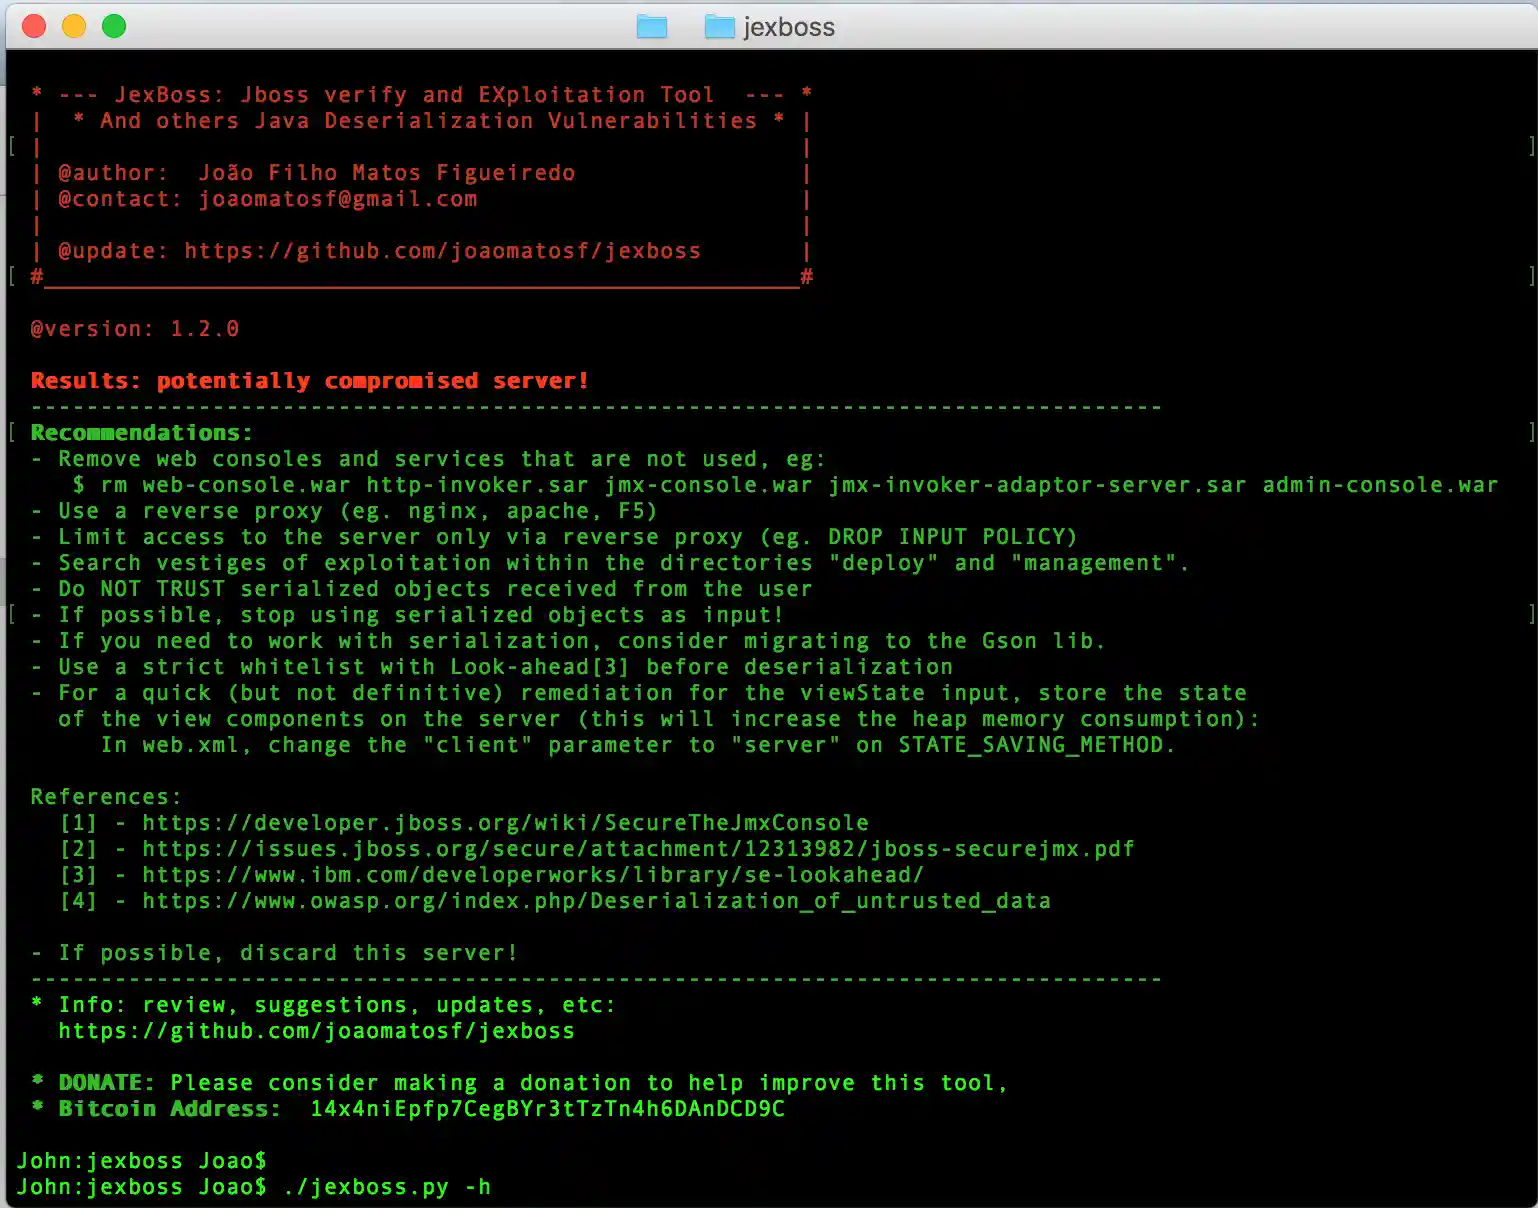Click the "Remove web consoles and services" line
The image size is (1538, 1208).
click(428, 459)
